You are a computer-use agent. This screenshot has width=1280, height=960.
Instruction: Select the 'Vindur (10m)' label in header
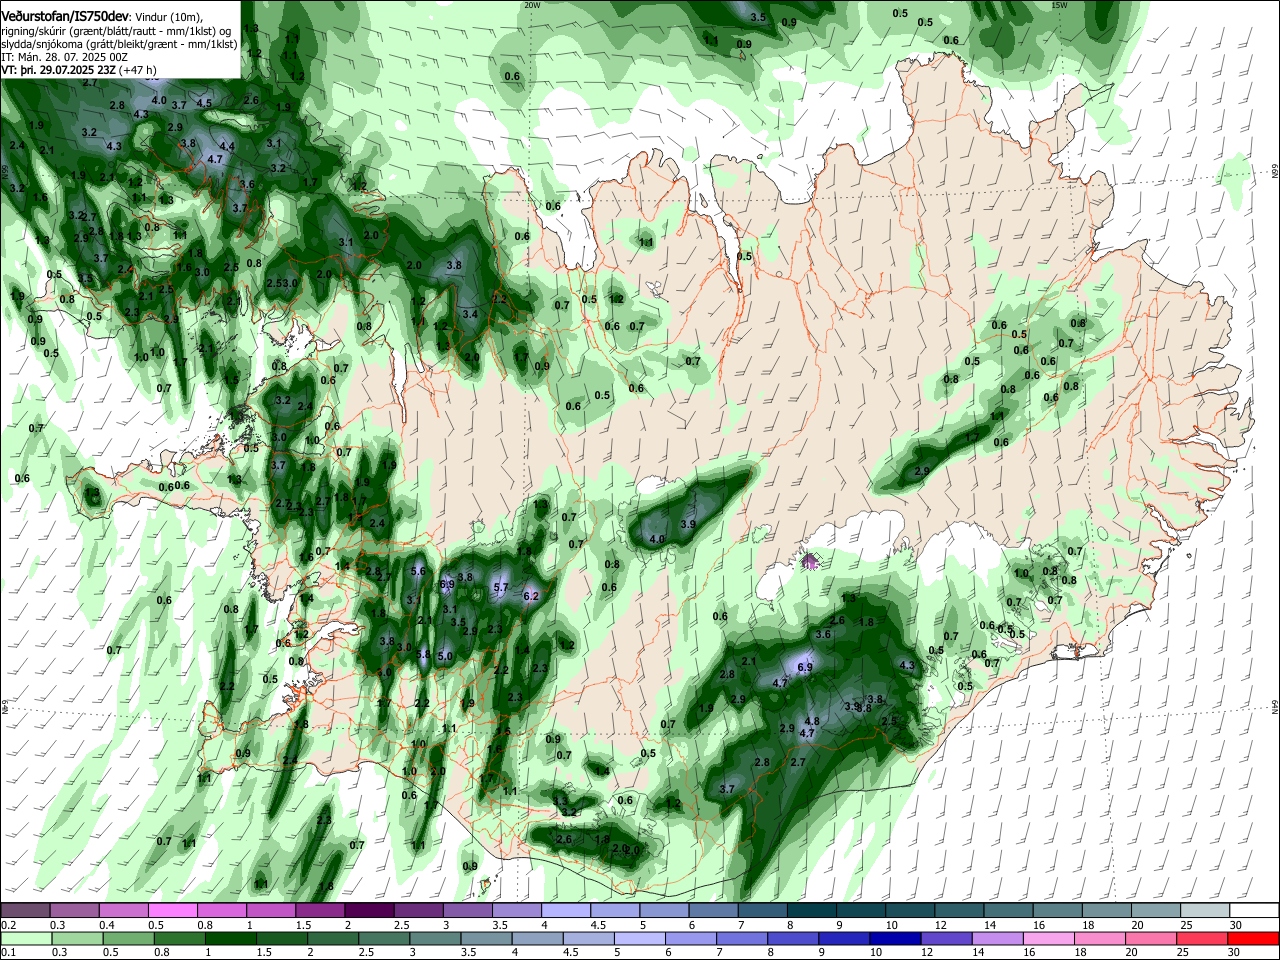click(x=170, y=18)
